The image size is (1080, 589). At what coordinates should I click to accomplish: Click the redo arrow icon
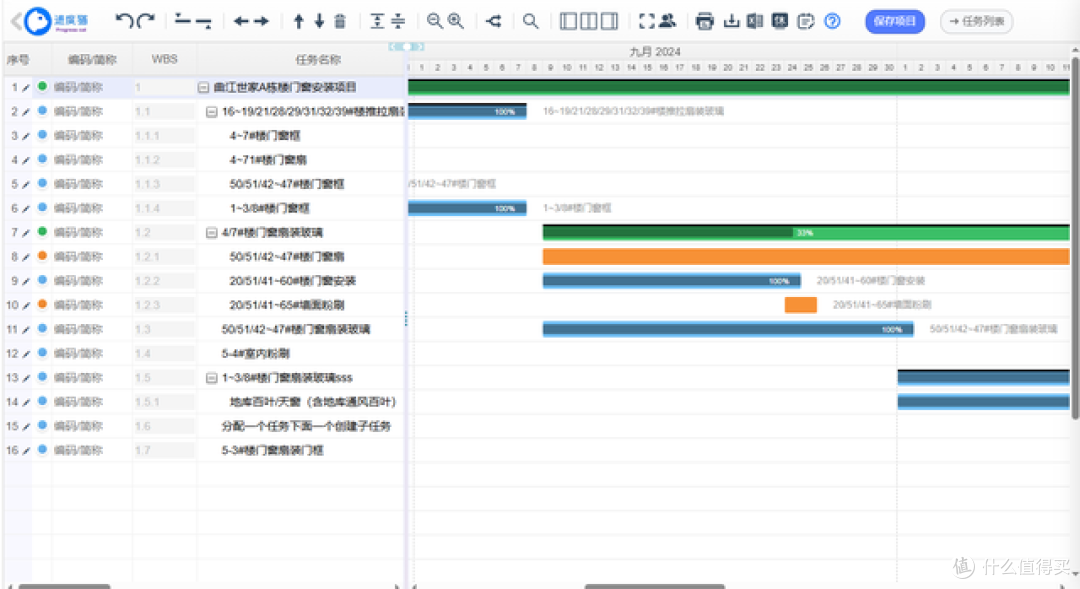click(x=145, y=21)
